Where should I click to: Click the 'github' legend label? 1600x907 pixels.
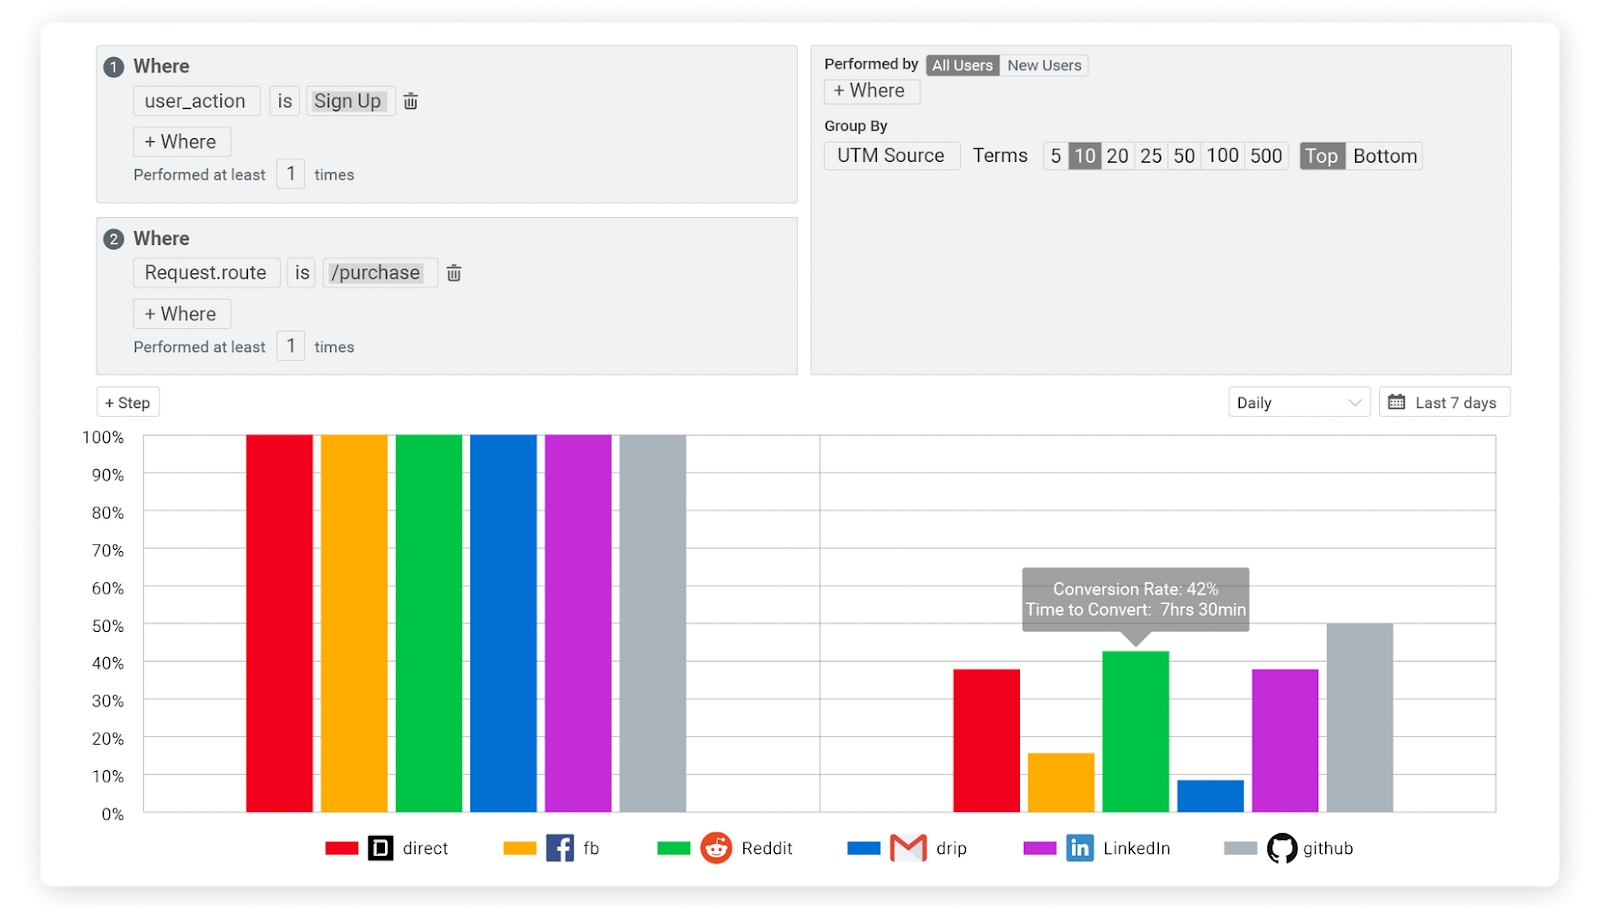click(1328, 848)
